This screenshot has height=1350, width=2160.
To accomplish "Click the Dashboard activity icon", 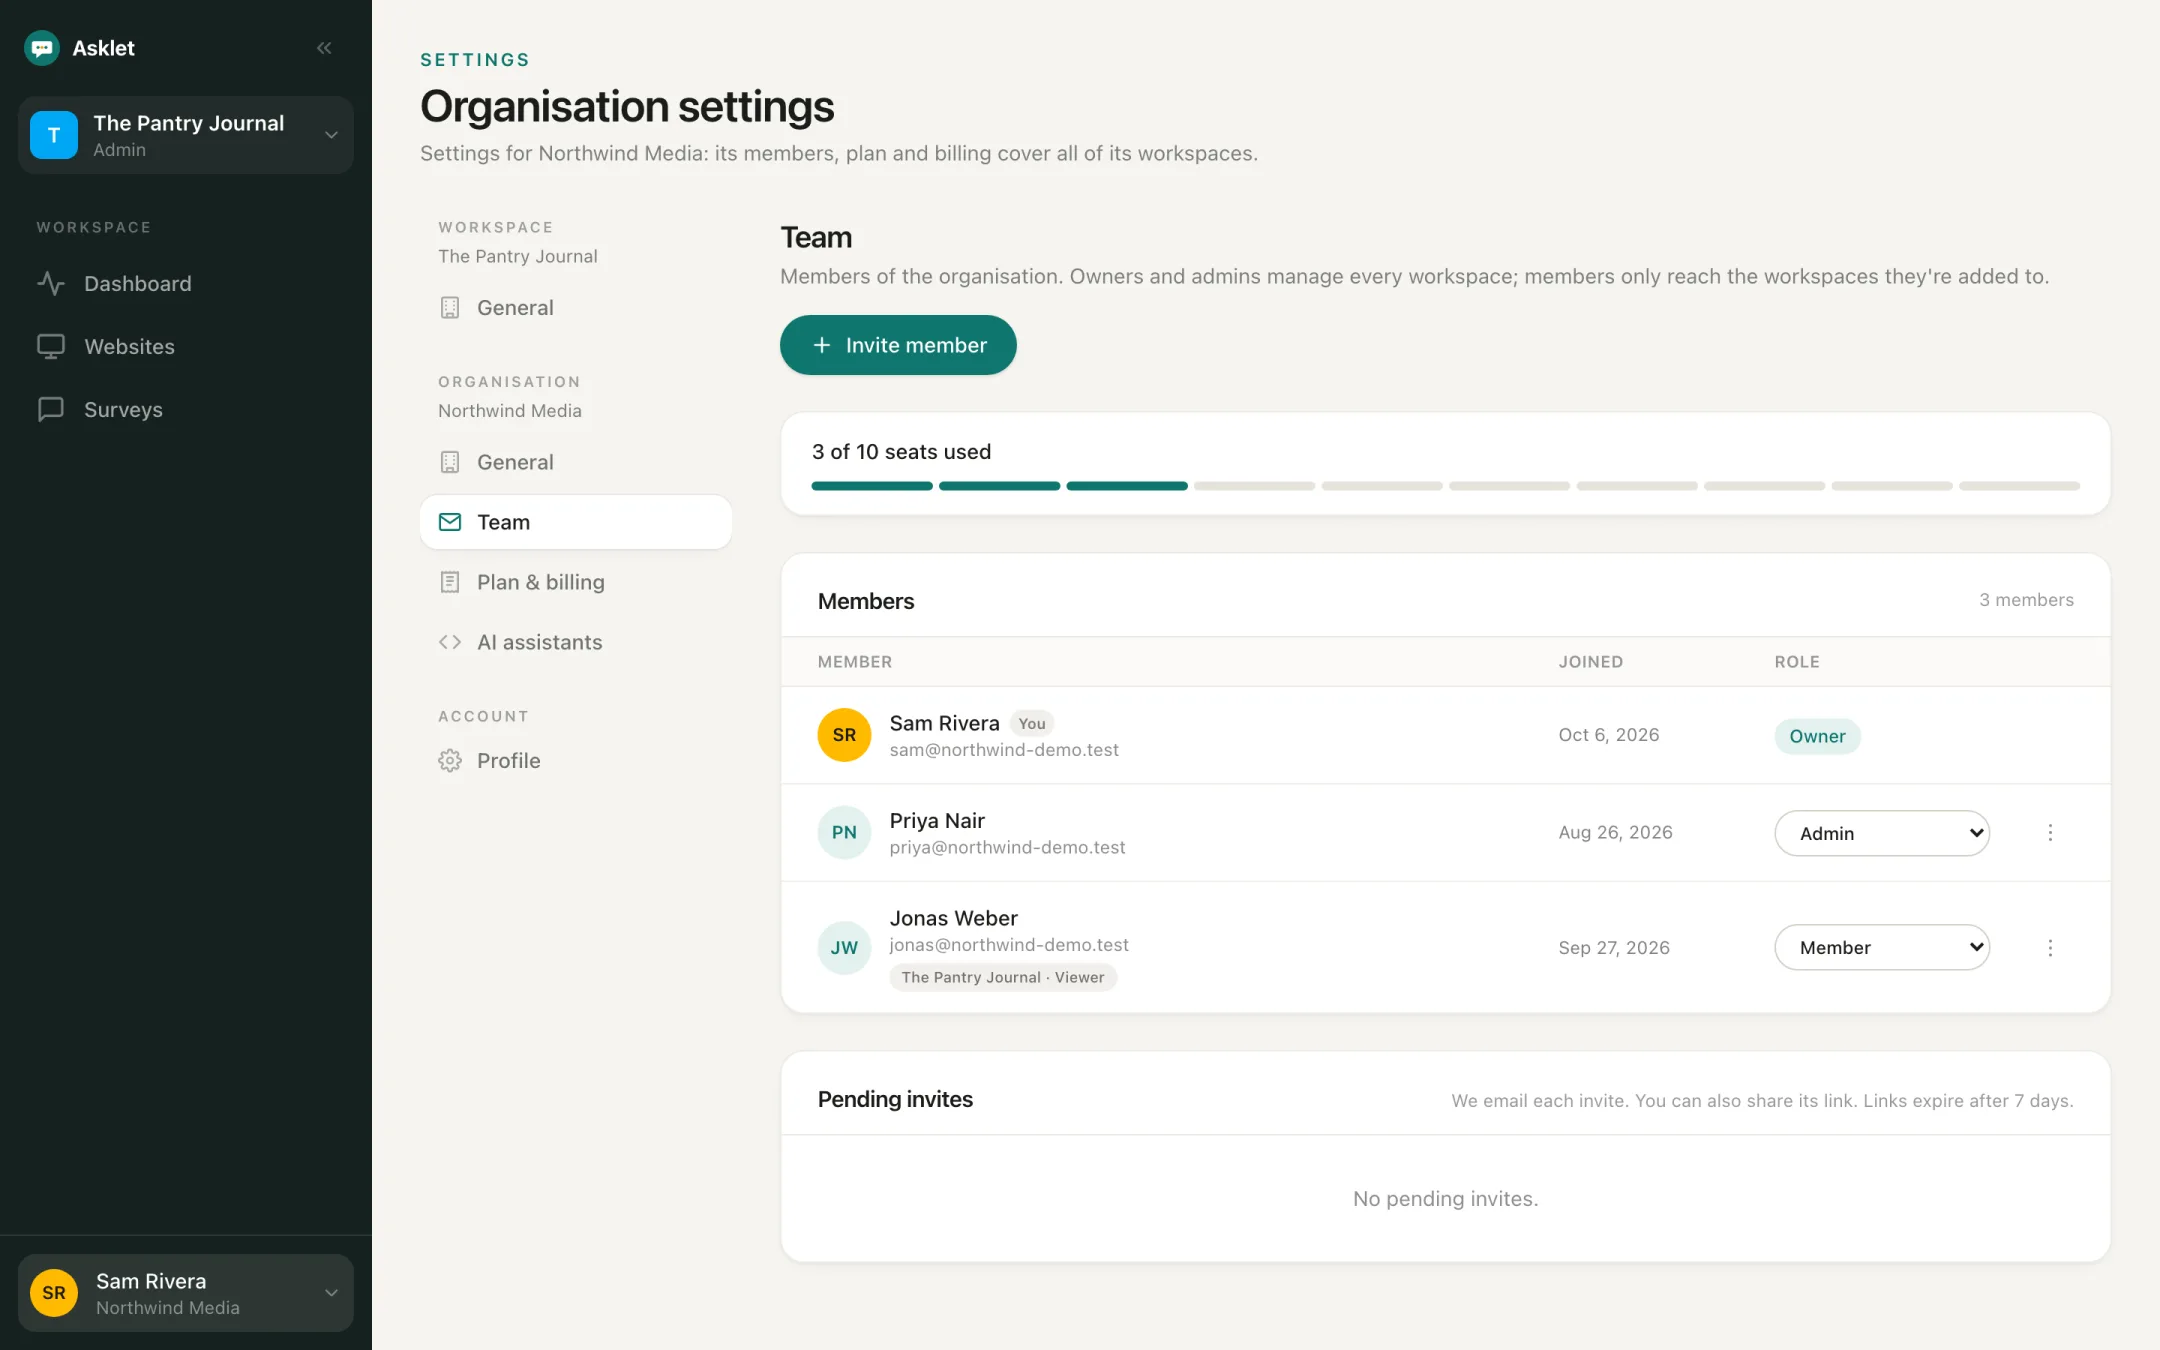I will (x=51, y=283).
